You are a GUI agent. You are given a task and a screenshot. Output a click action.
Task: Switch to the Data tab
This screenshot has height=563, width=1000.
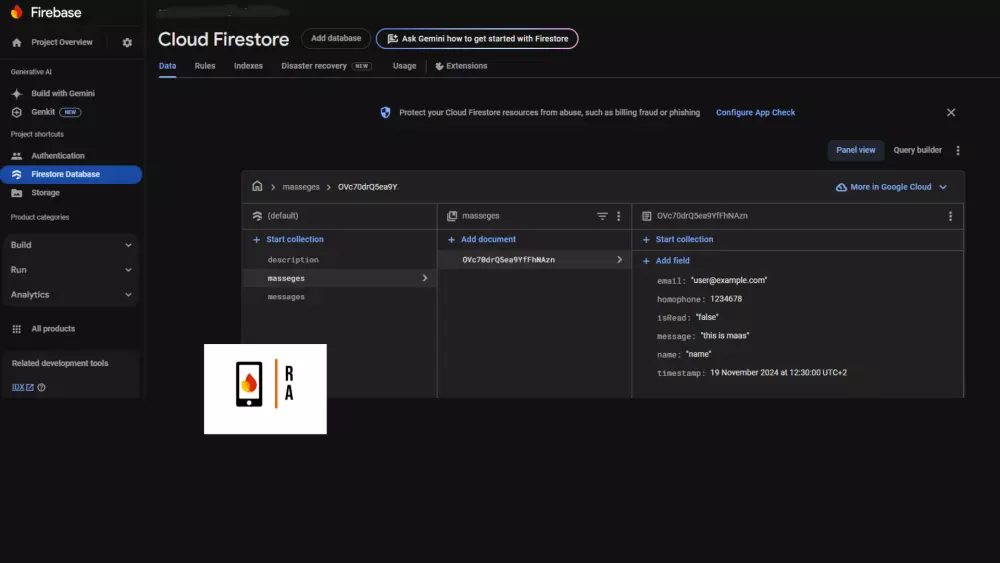[167, 66]
